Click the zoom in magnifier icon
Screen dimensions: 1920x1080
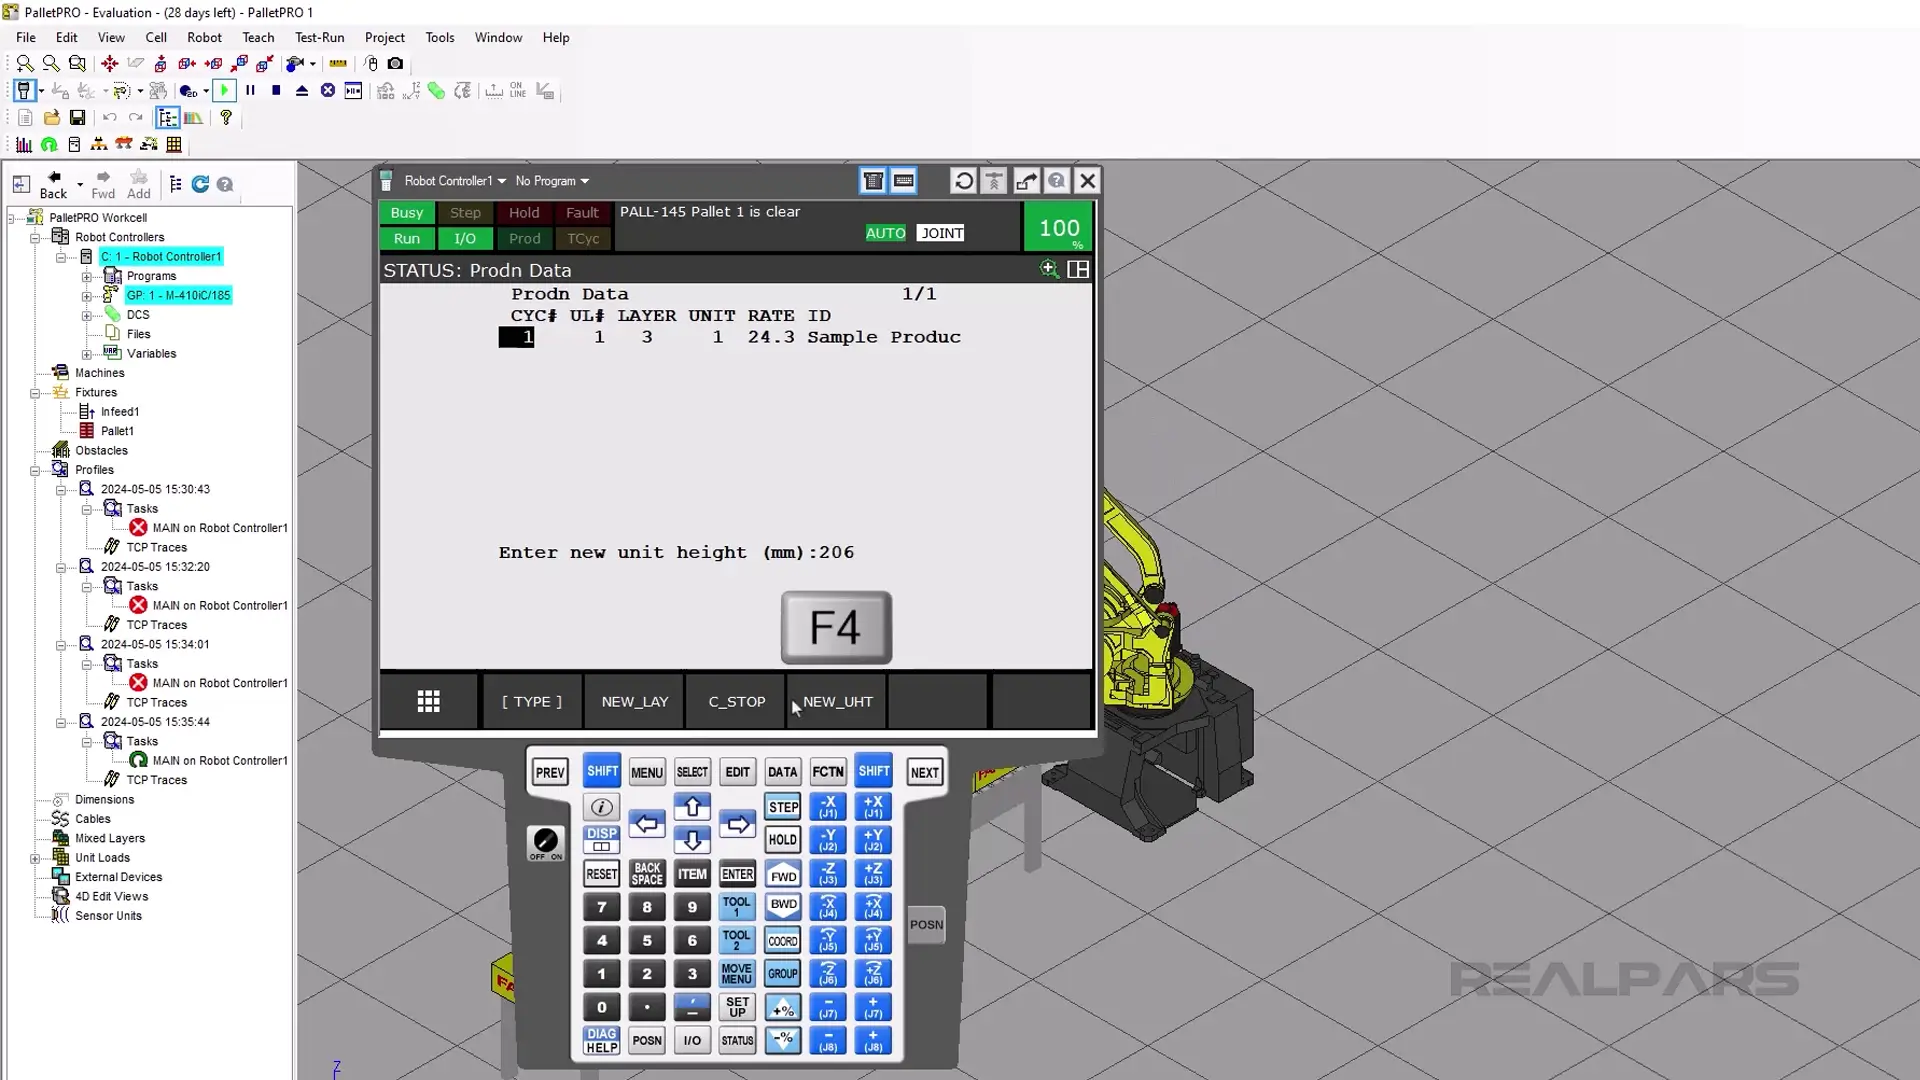tap(25, 63)
